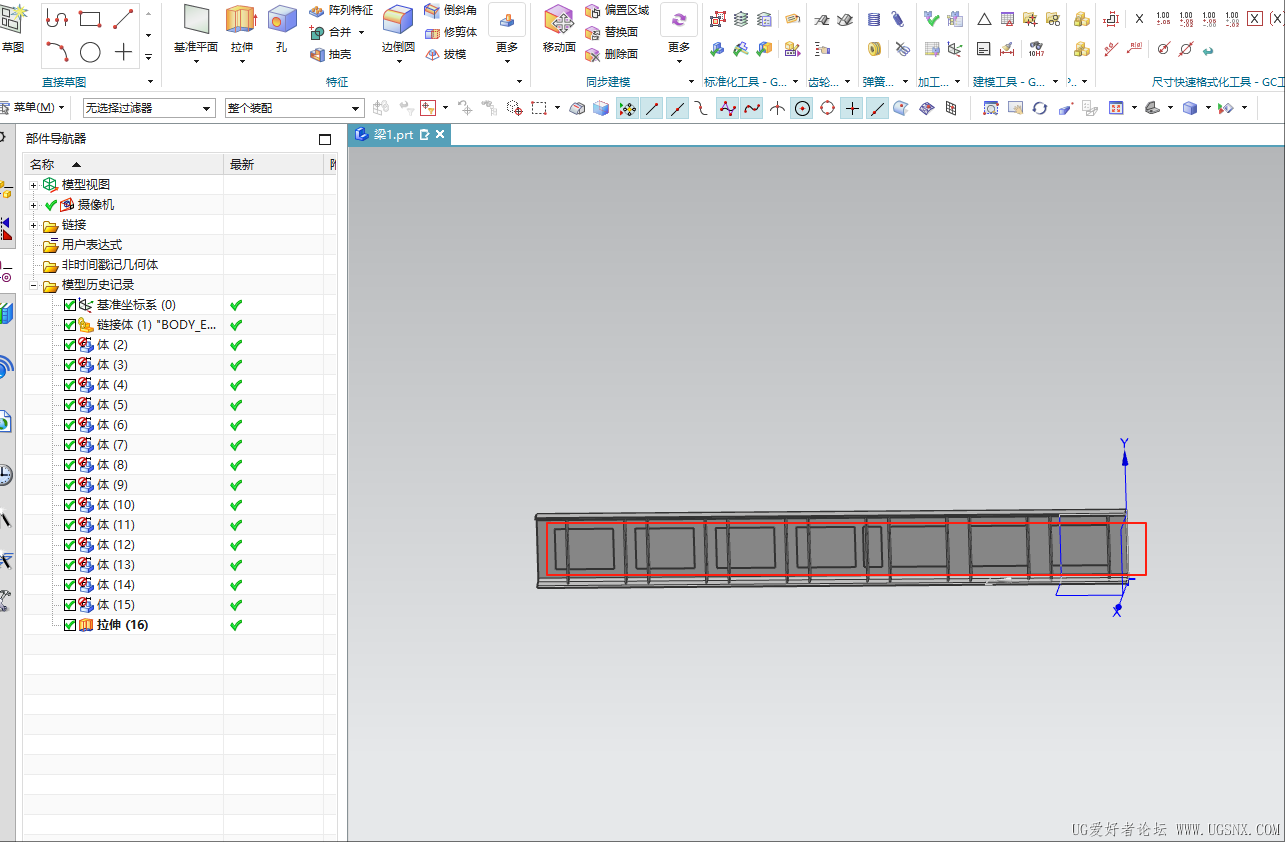Click the 孔 hole tool icon
Image resolution: width=1285 pixels, height=842 pixels.
pos(282,20)
